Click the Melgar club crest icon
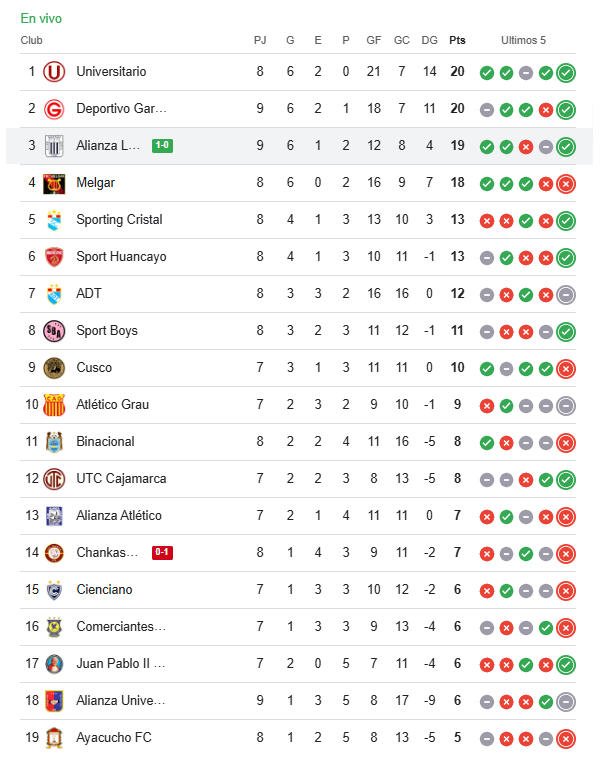Image resolution: width=609 pixels, height=775 pixels. click(x=54, y=183)
